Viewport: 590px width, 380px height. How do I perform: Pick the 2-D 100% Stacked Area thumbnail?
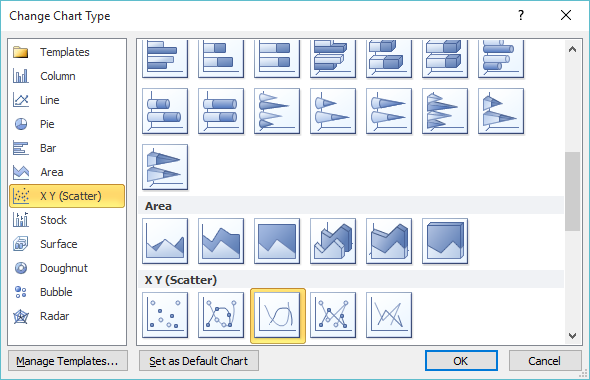point(277,241)
